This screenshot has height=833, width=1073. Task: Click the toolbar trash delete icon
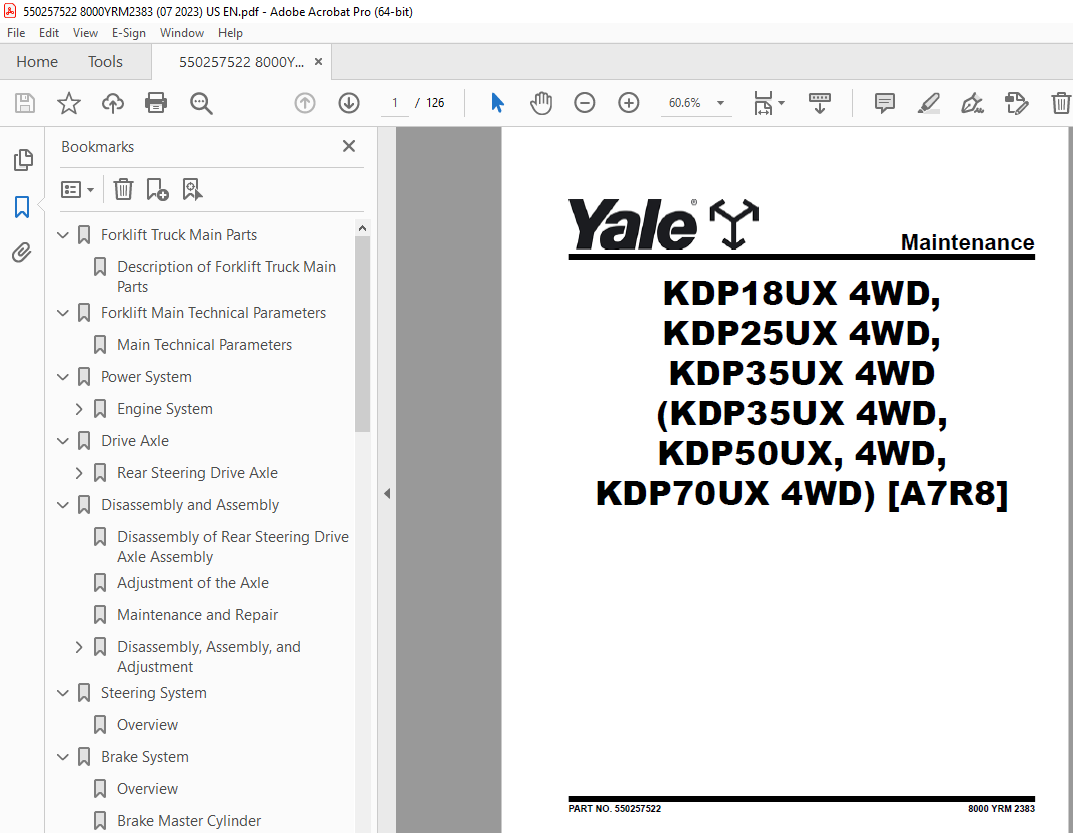click(1061, 103)
